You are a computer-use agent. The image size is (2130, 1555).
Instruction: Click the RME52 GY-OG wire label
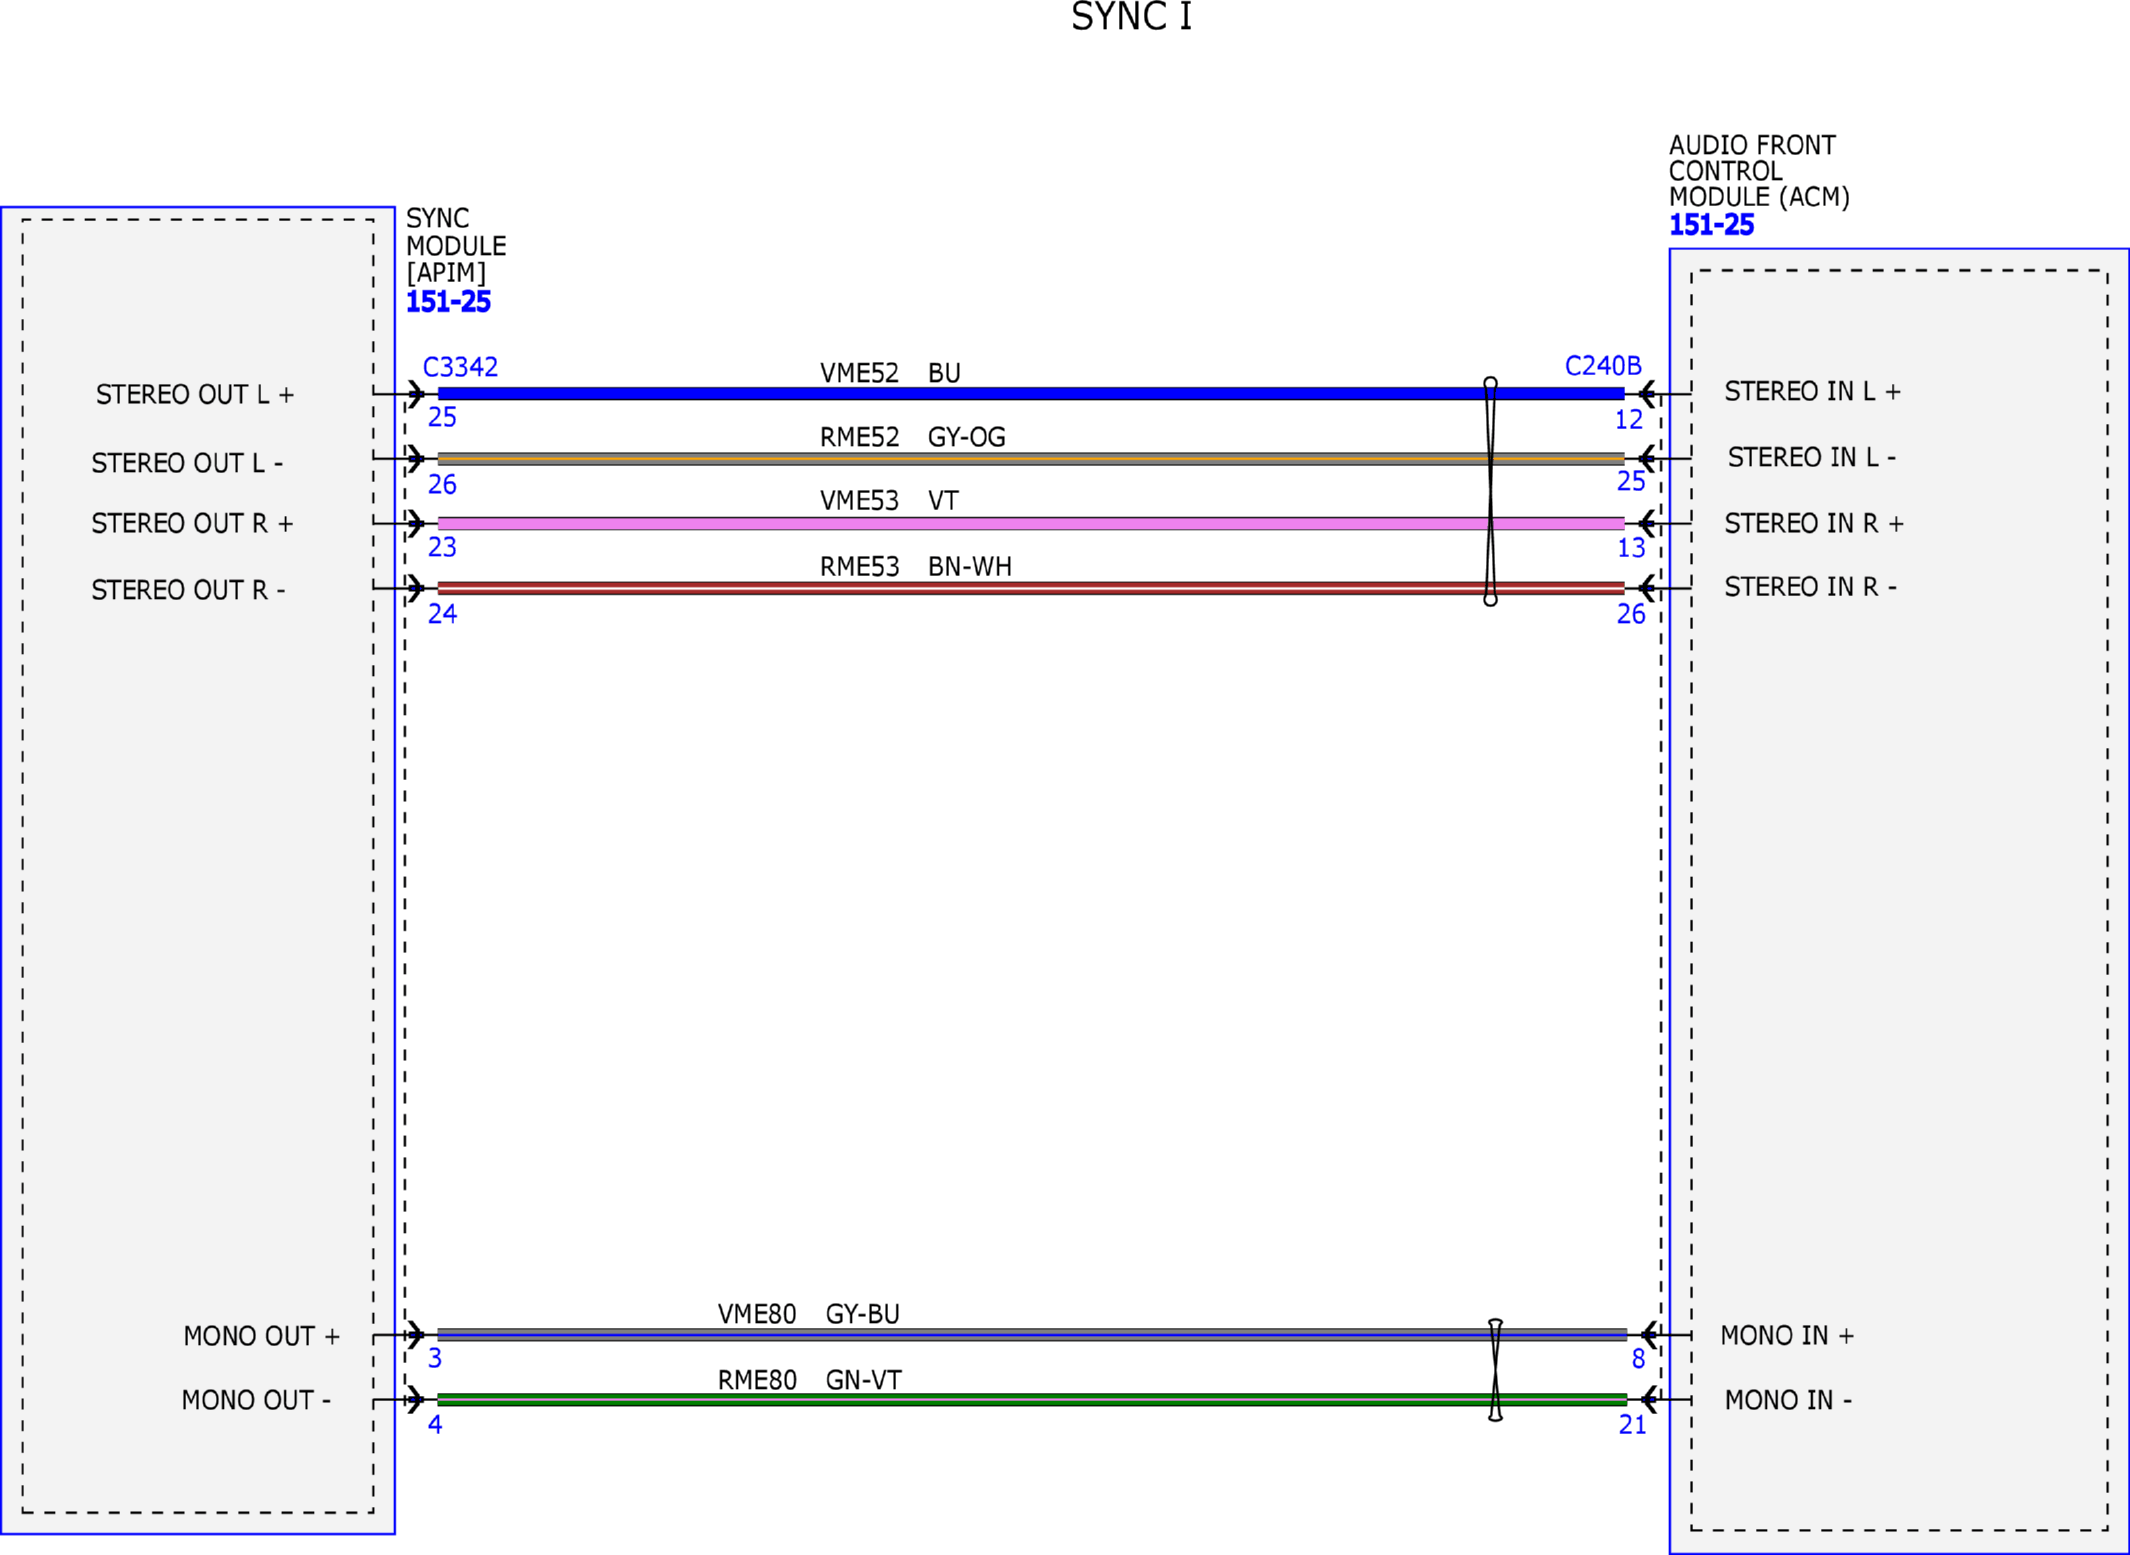tap(912, 437)
